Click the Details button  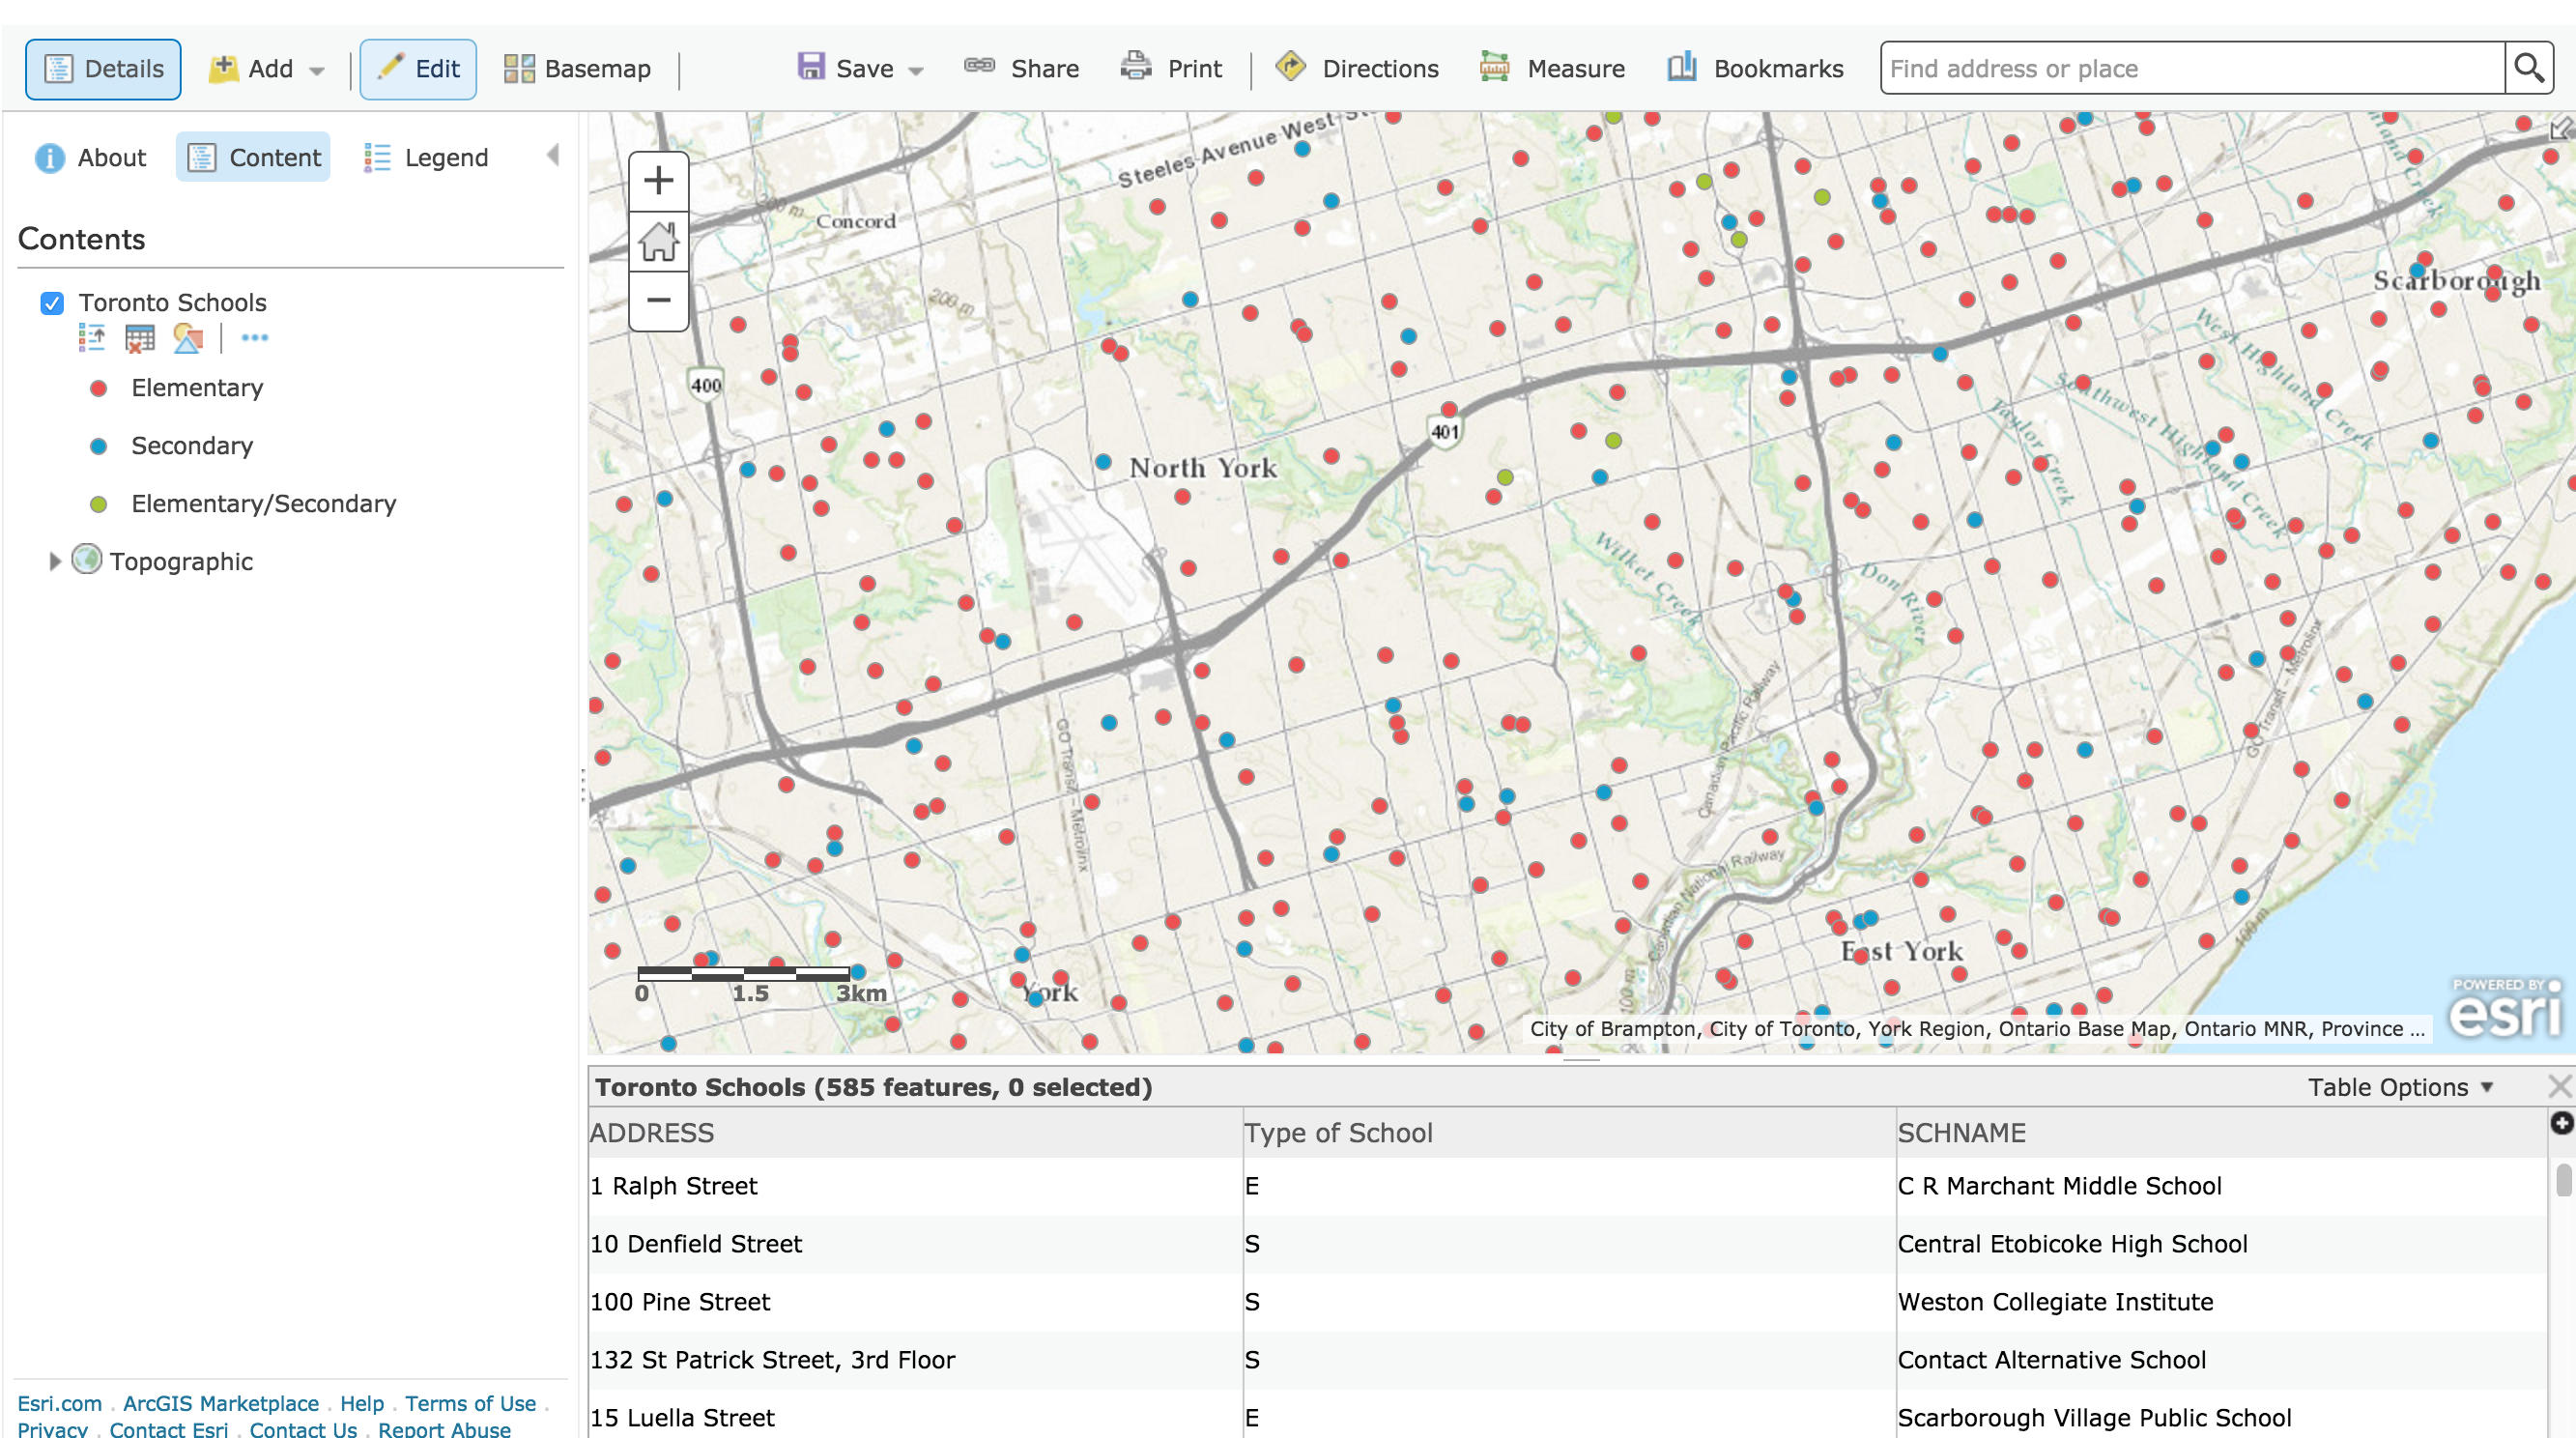click(103, 69)
